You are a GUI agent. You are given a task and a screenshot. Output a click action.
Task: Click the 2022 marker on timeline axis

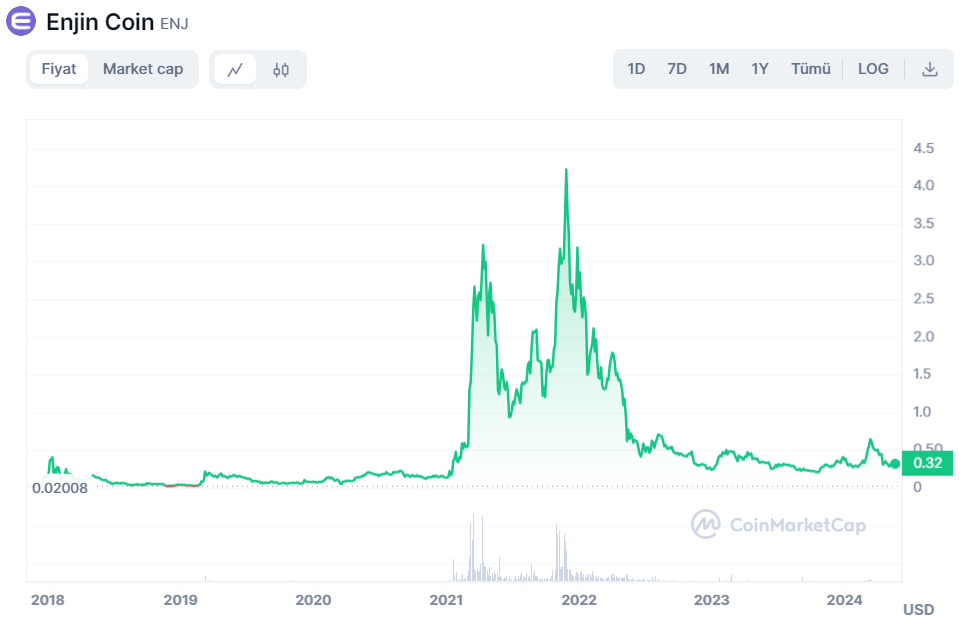point(579,600)
